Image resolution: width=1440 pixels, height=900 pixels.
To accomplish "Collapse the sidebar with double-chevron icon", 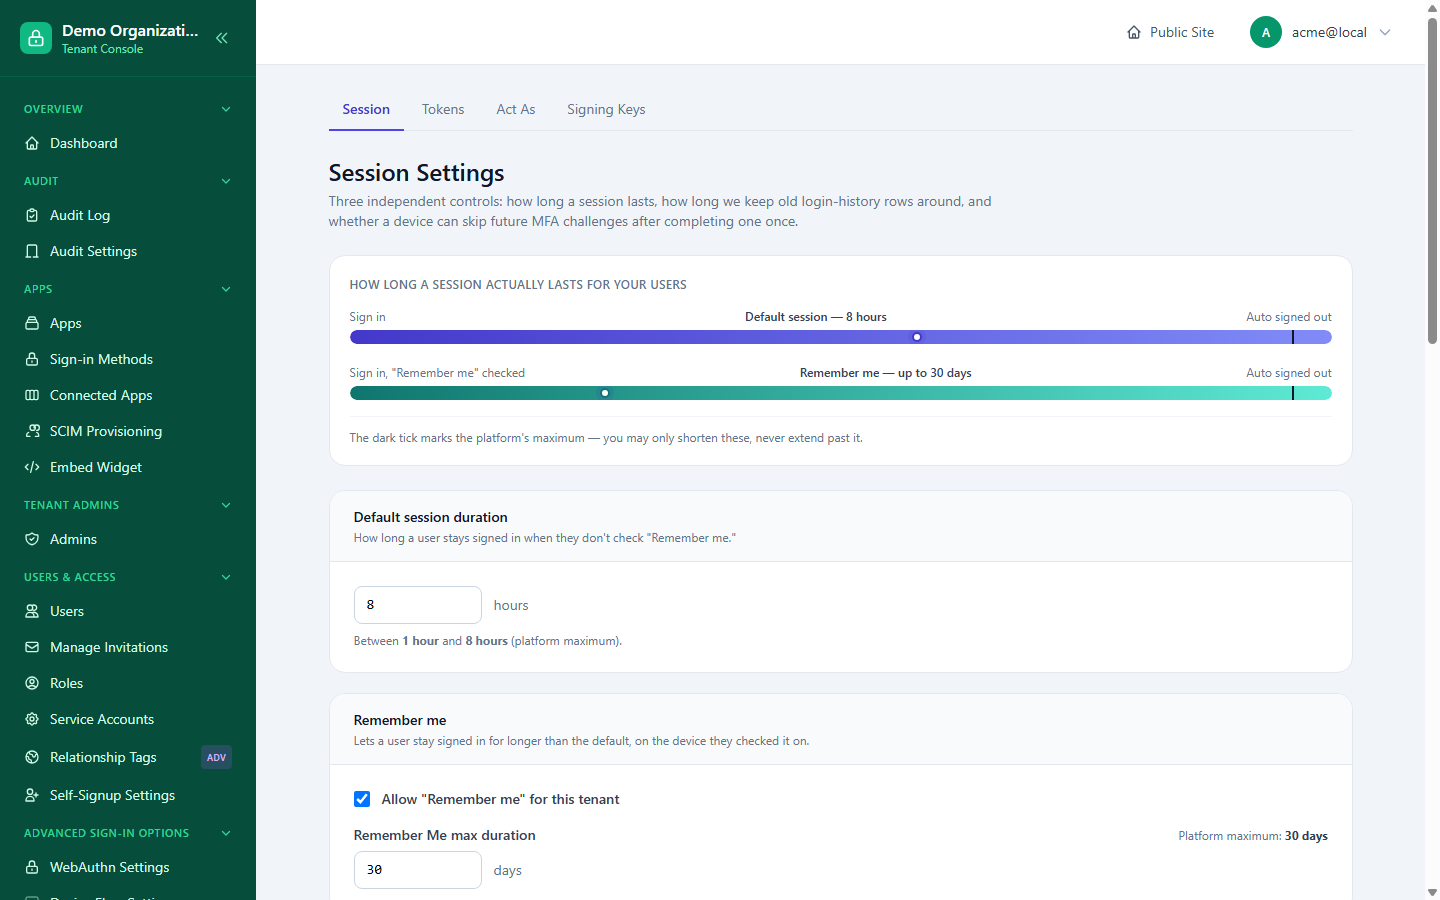I will coord(222,38).
